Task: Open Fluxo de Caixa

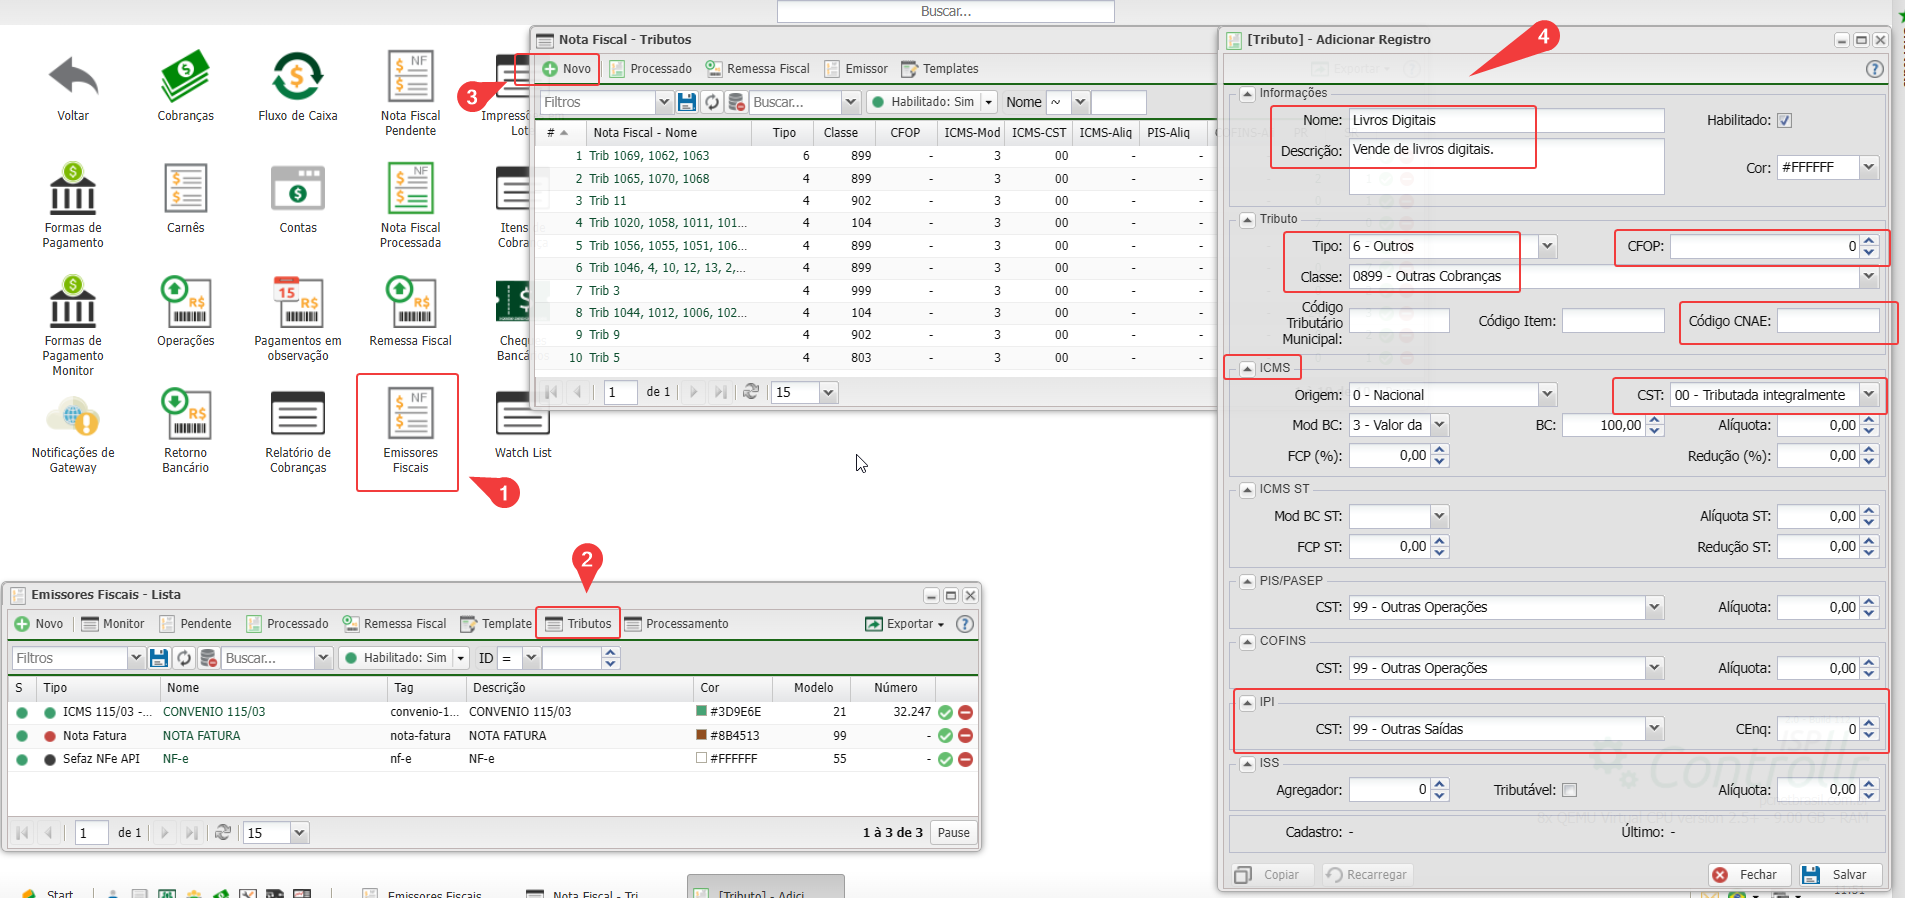Action: [x=297, y=78]
